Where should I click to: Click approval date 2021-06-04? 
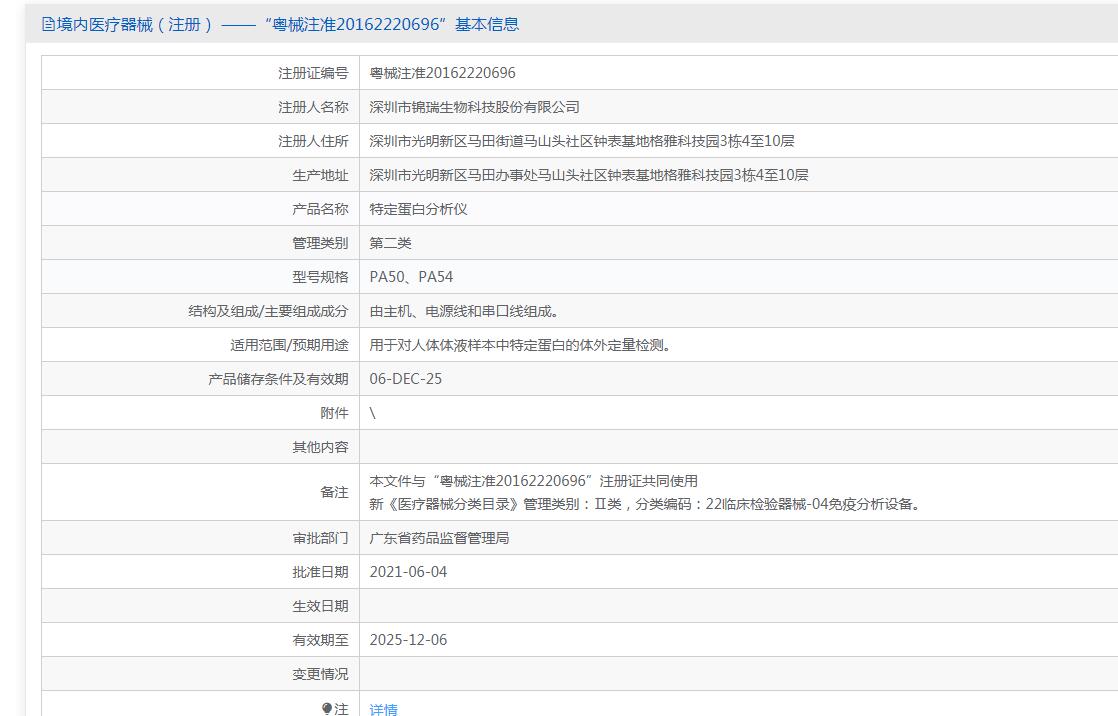[x=409, y=572]
